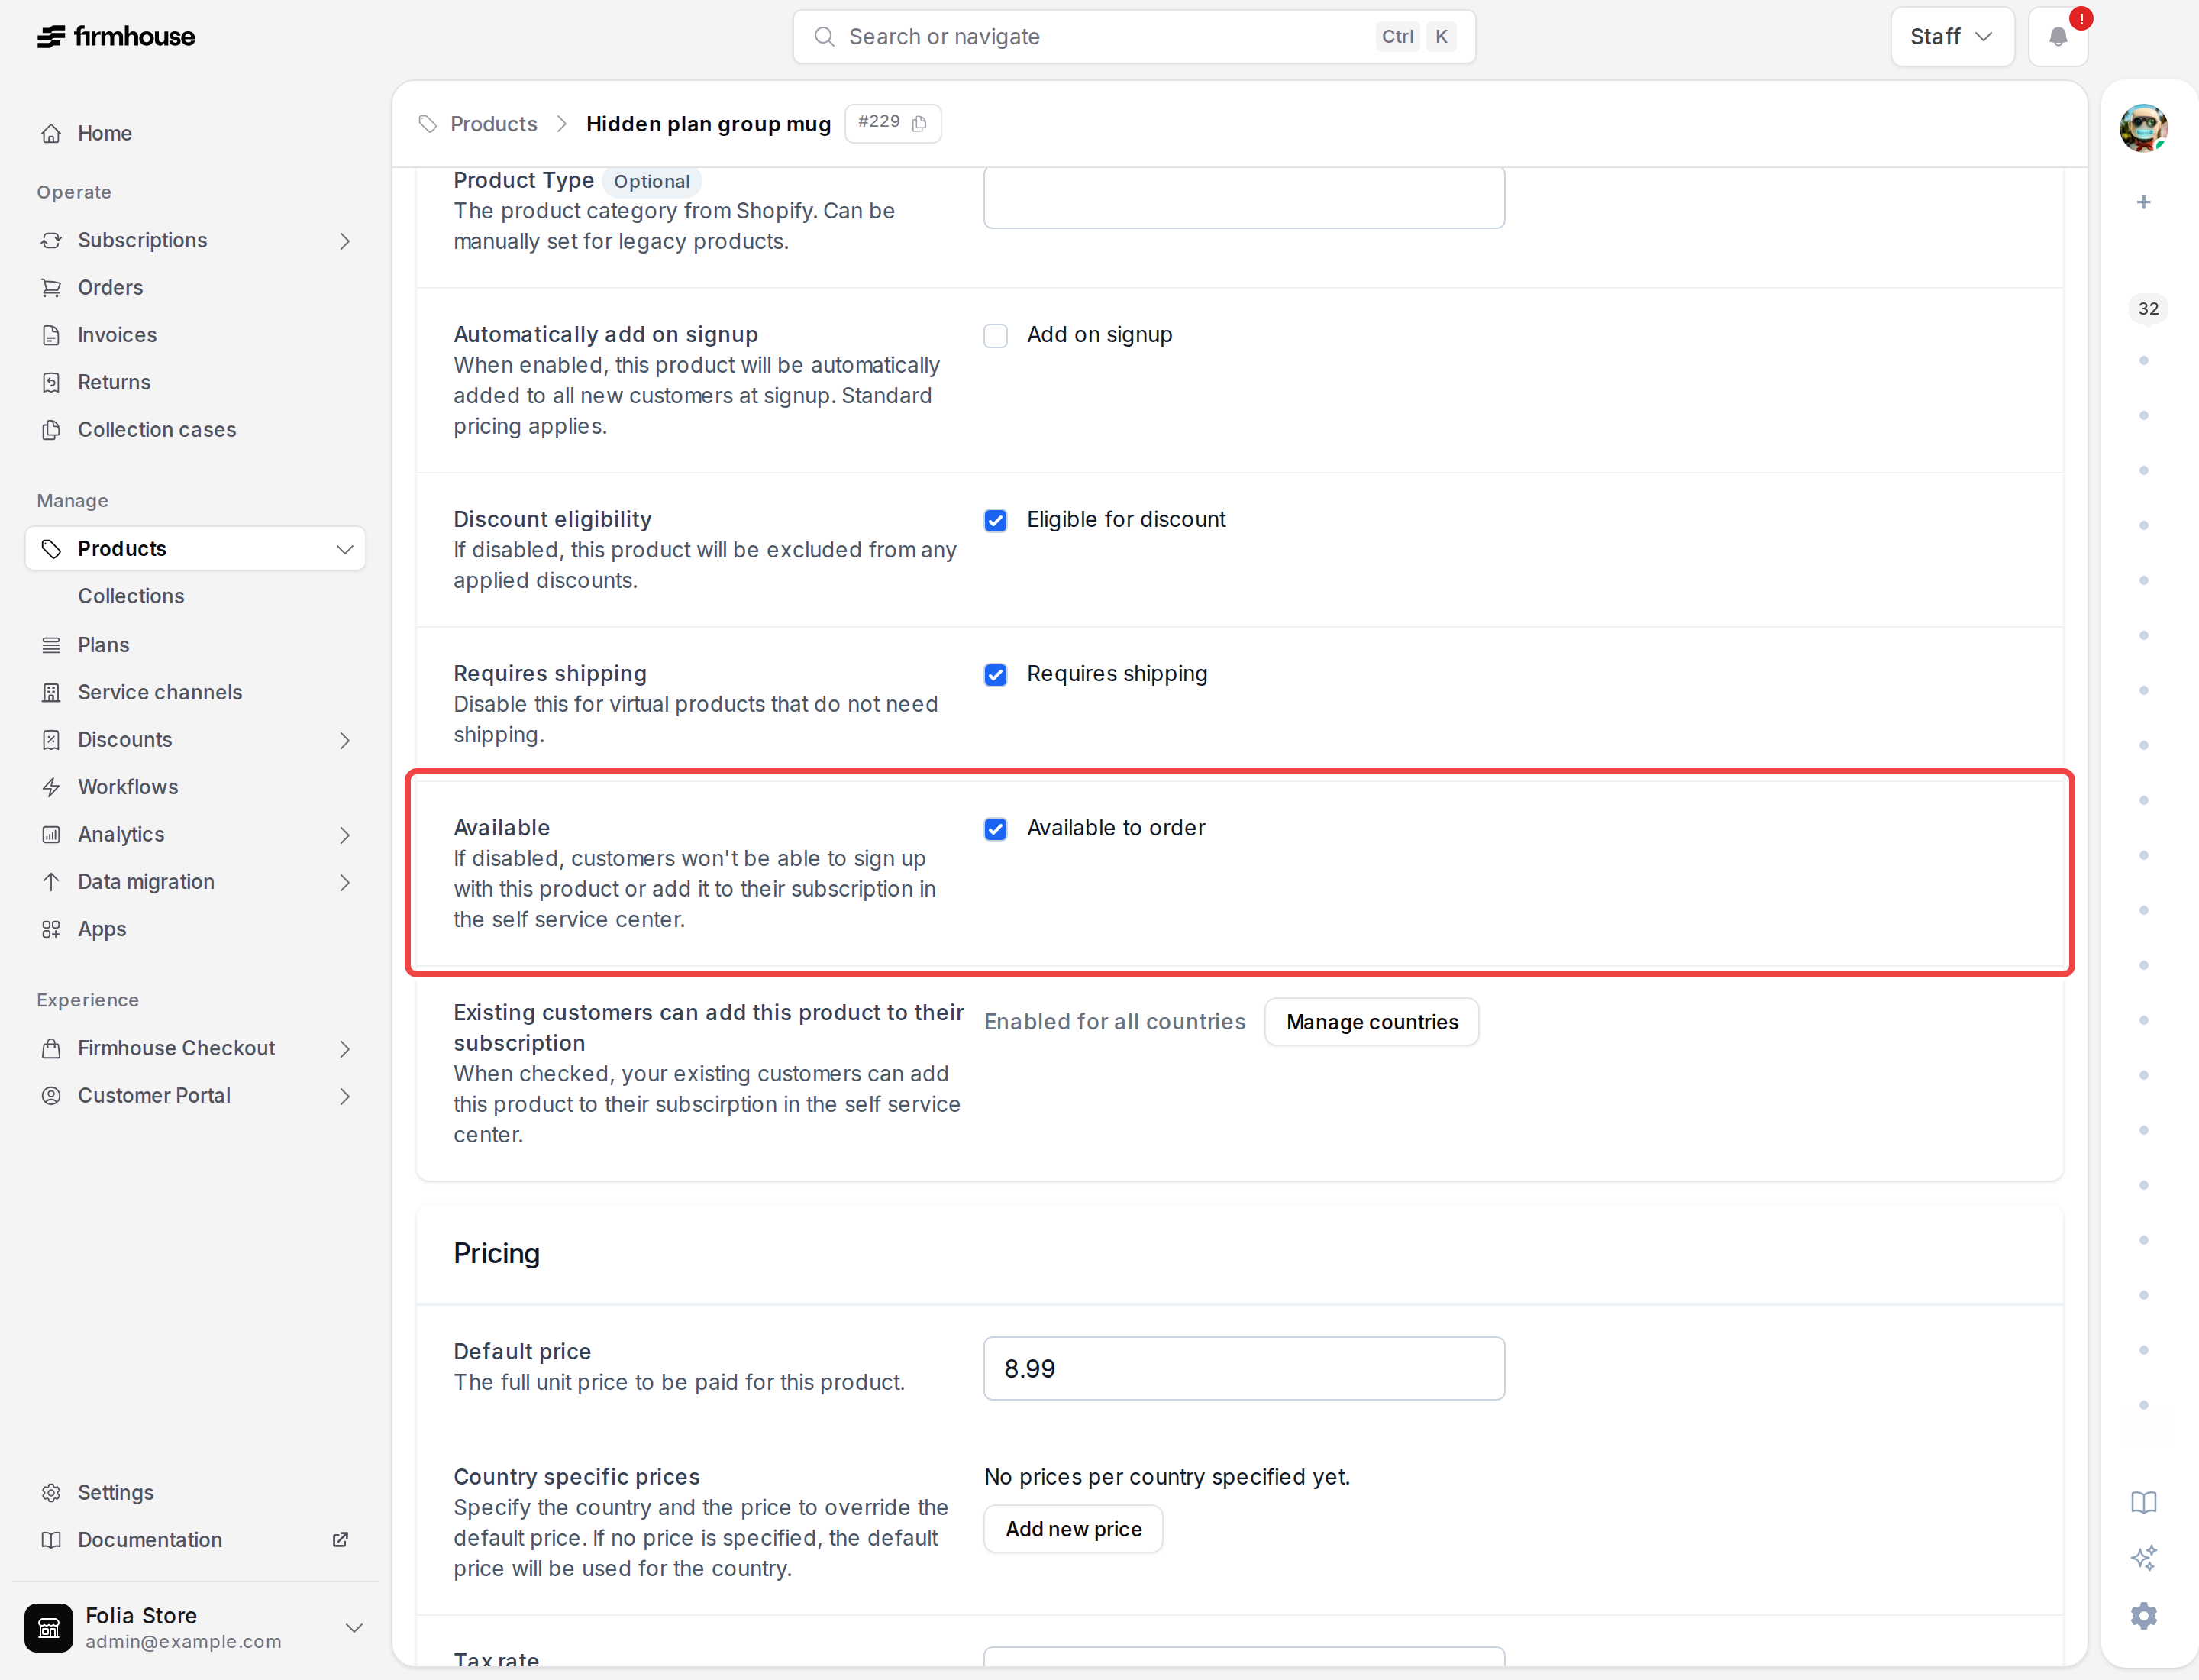Click the Workflows lightning icon
Image resolution: width=2199 pixels, height=1680 pixels.
51,787
